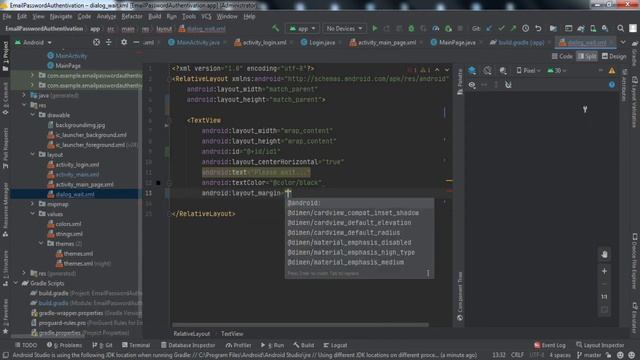Click the master git branch in status bar

[589, 355]
